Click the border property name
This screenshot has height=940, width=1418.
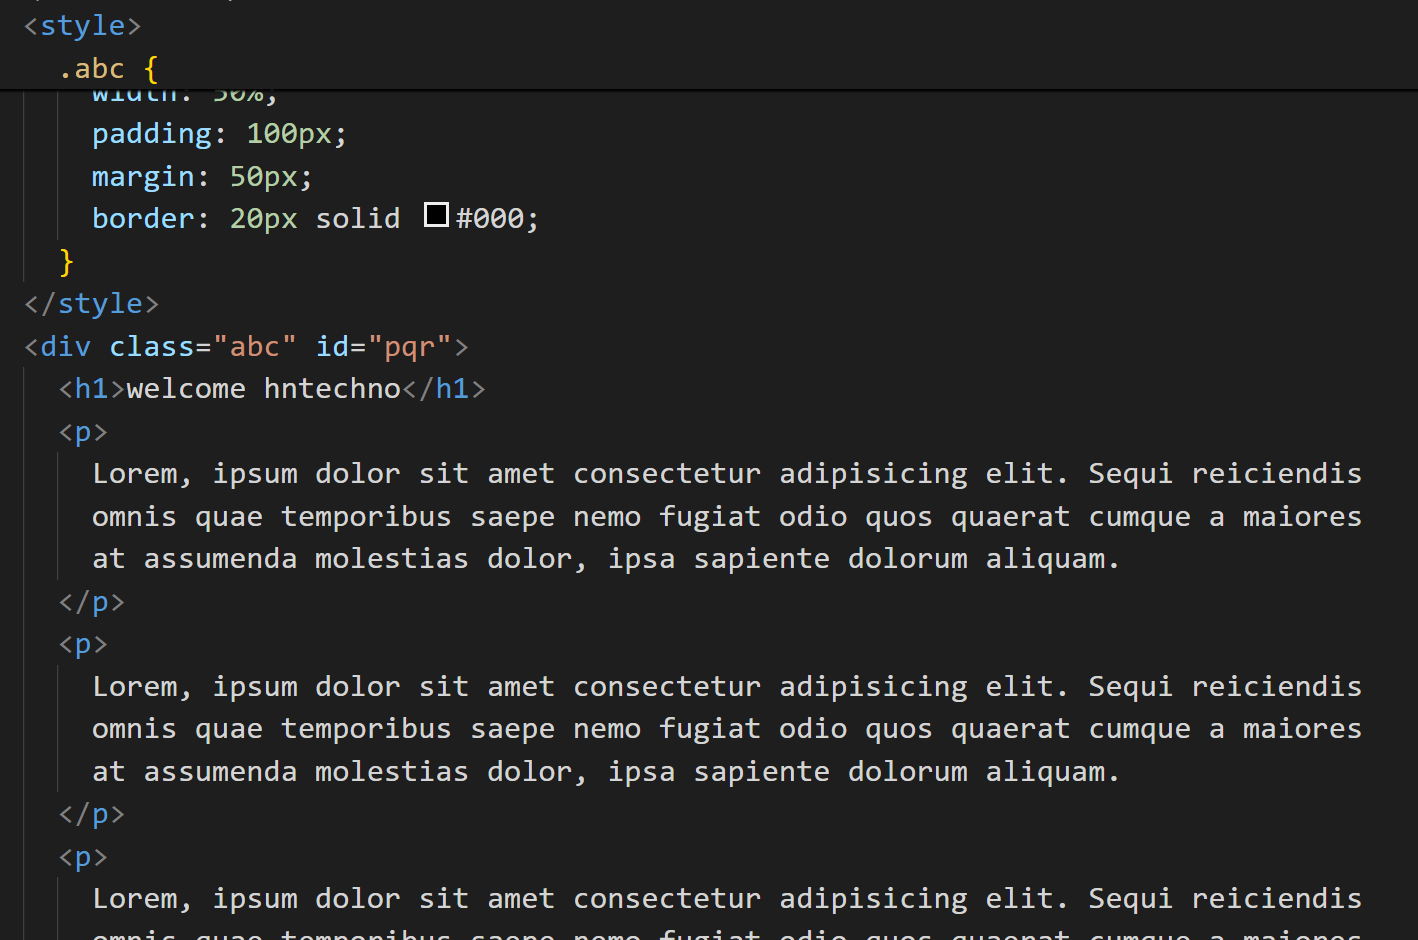pos(143,219)
